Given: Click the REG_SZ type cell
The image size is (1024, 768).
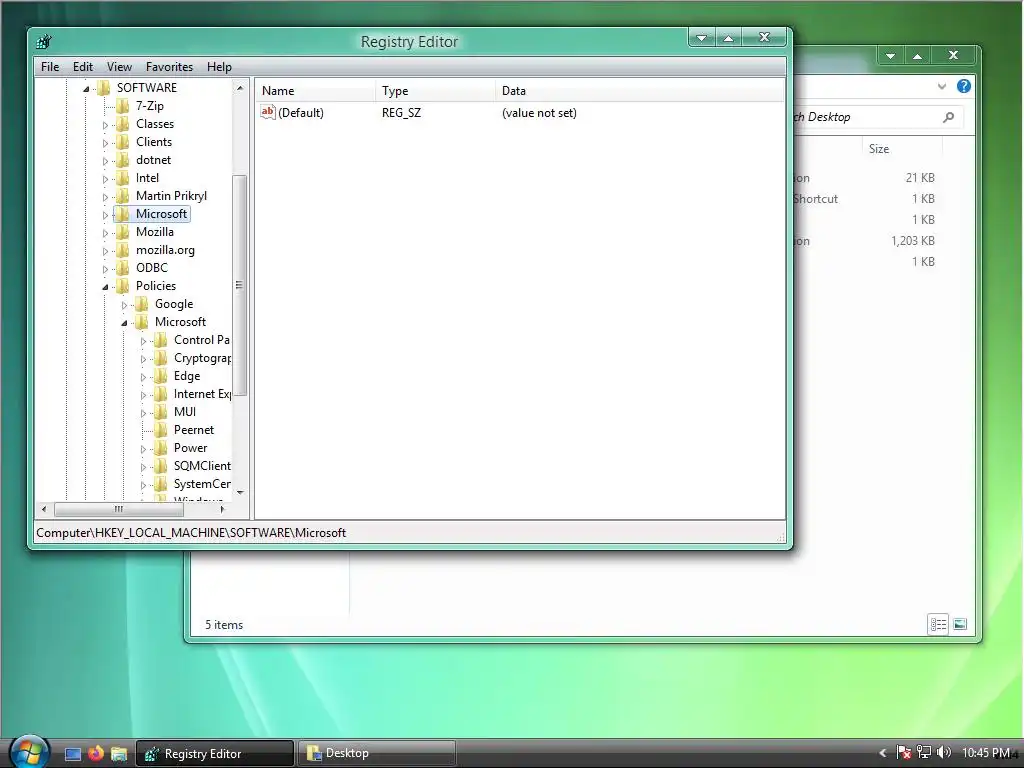Looking at the screenshot, I should click(x=401, y=113).
